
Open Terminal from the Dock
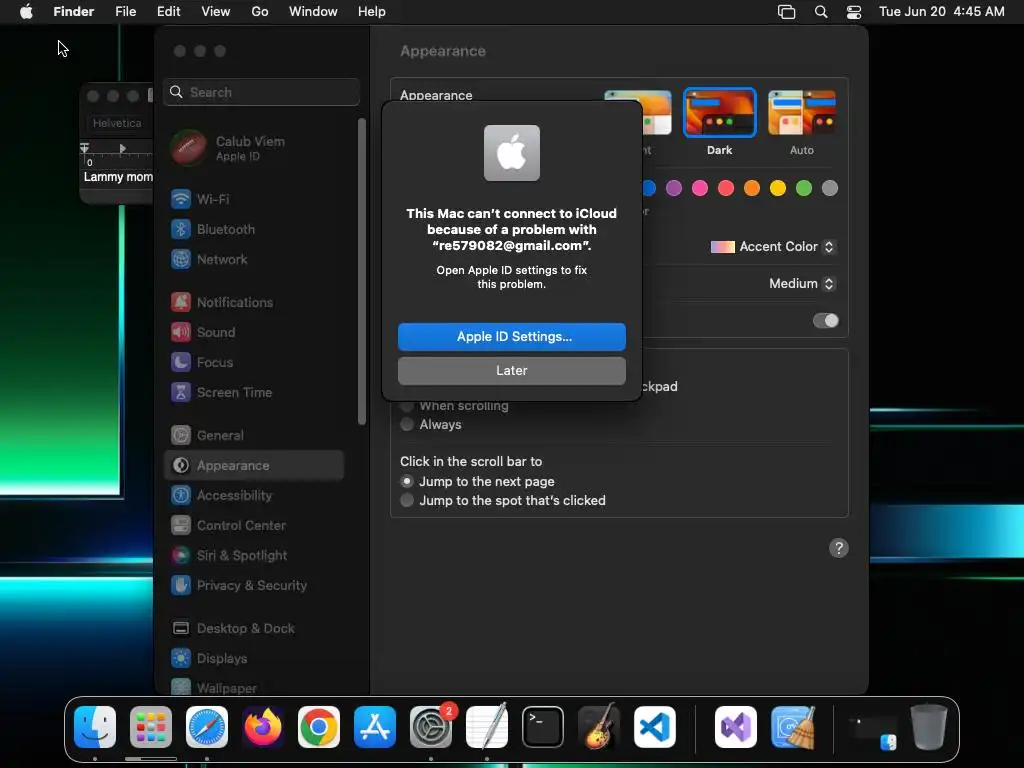point(543,727)
